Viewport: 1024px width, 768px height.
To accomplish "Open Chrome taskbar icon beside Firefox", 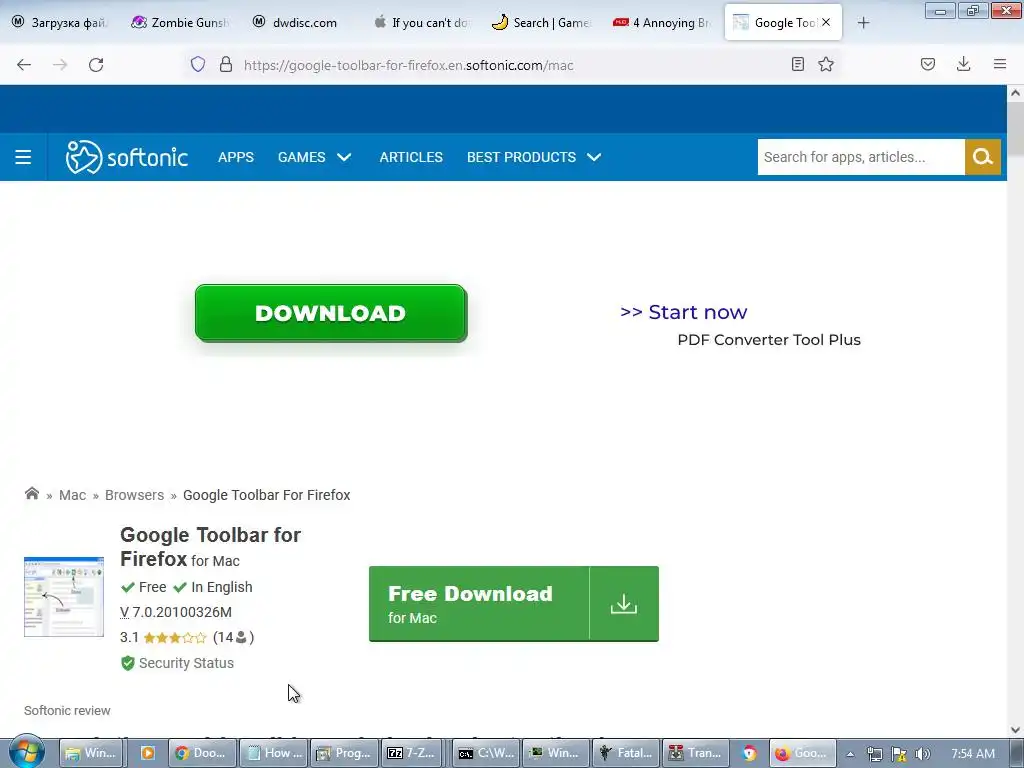I will click(x=749, y=753).
